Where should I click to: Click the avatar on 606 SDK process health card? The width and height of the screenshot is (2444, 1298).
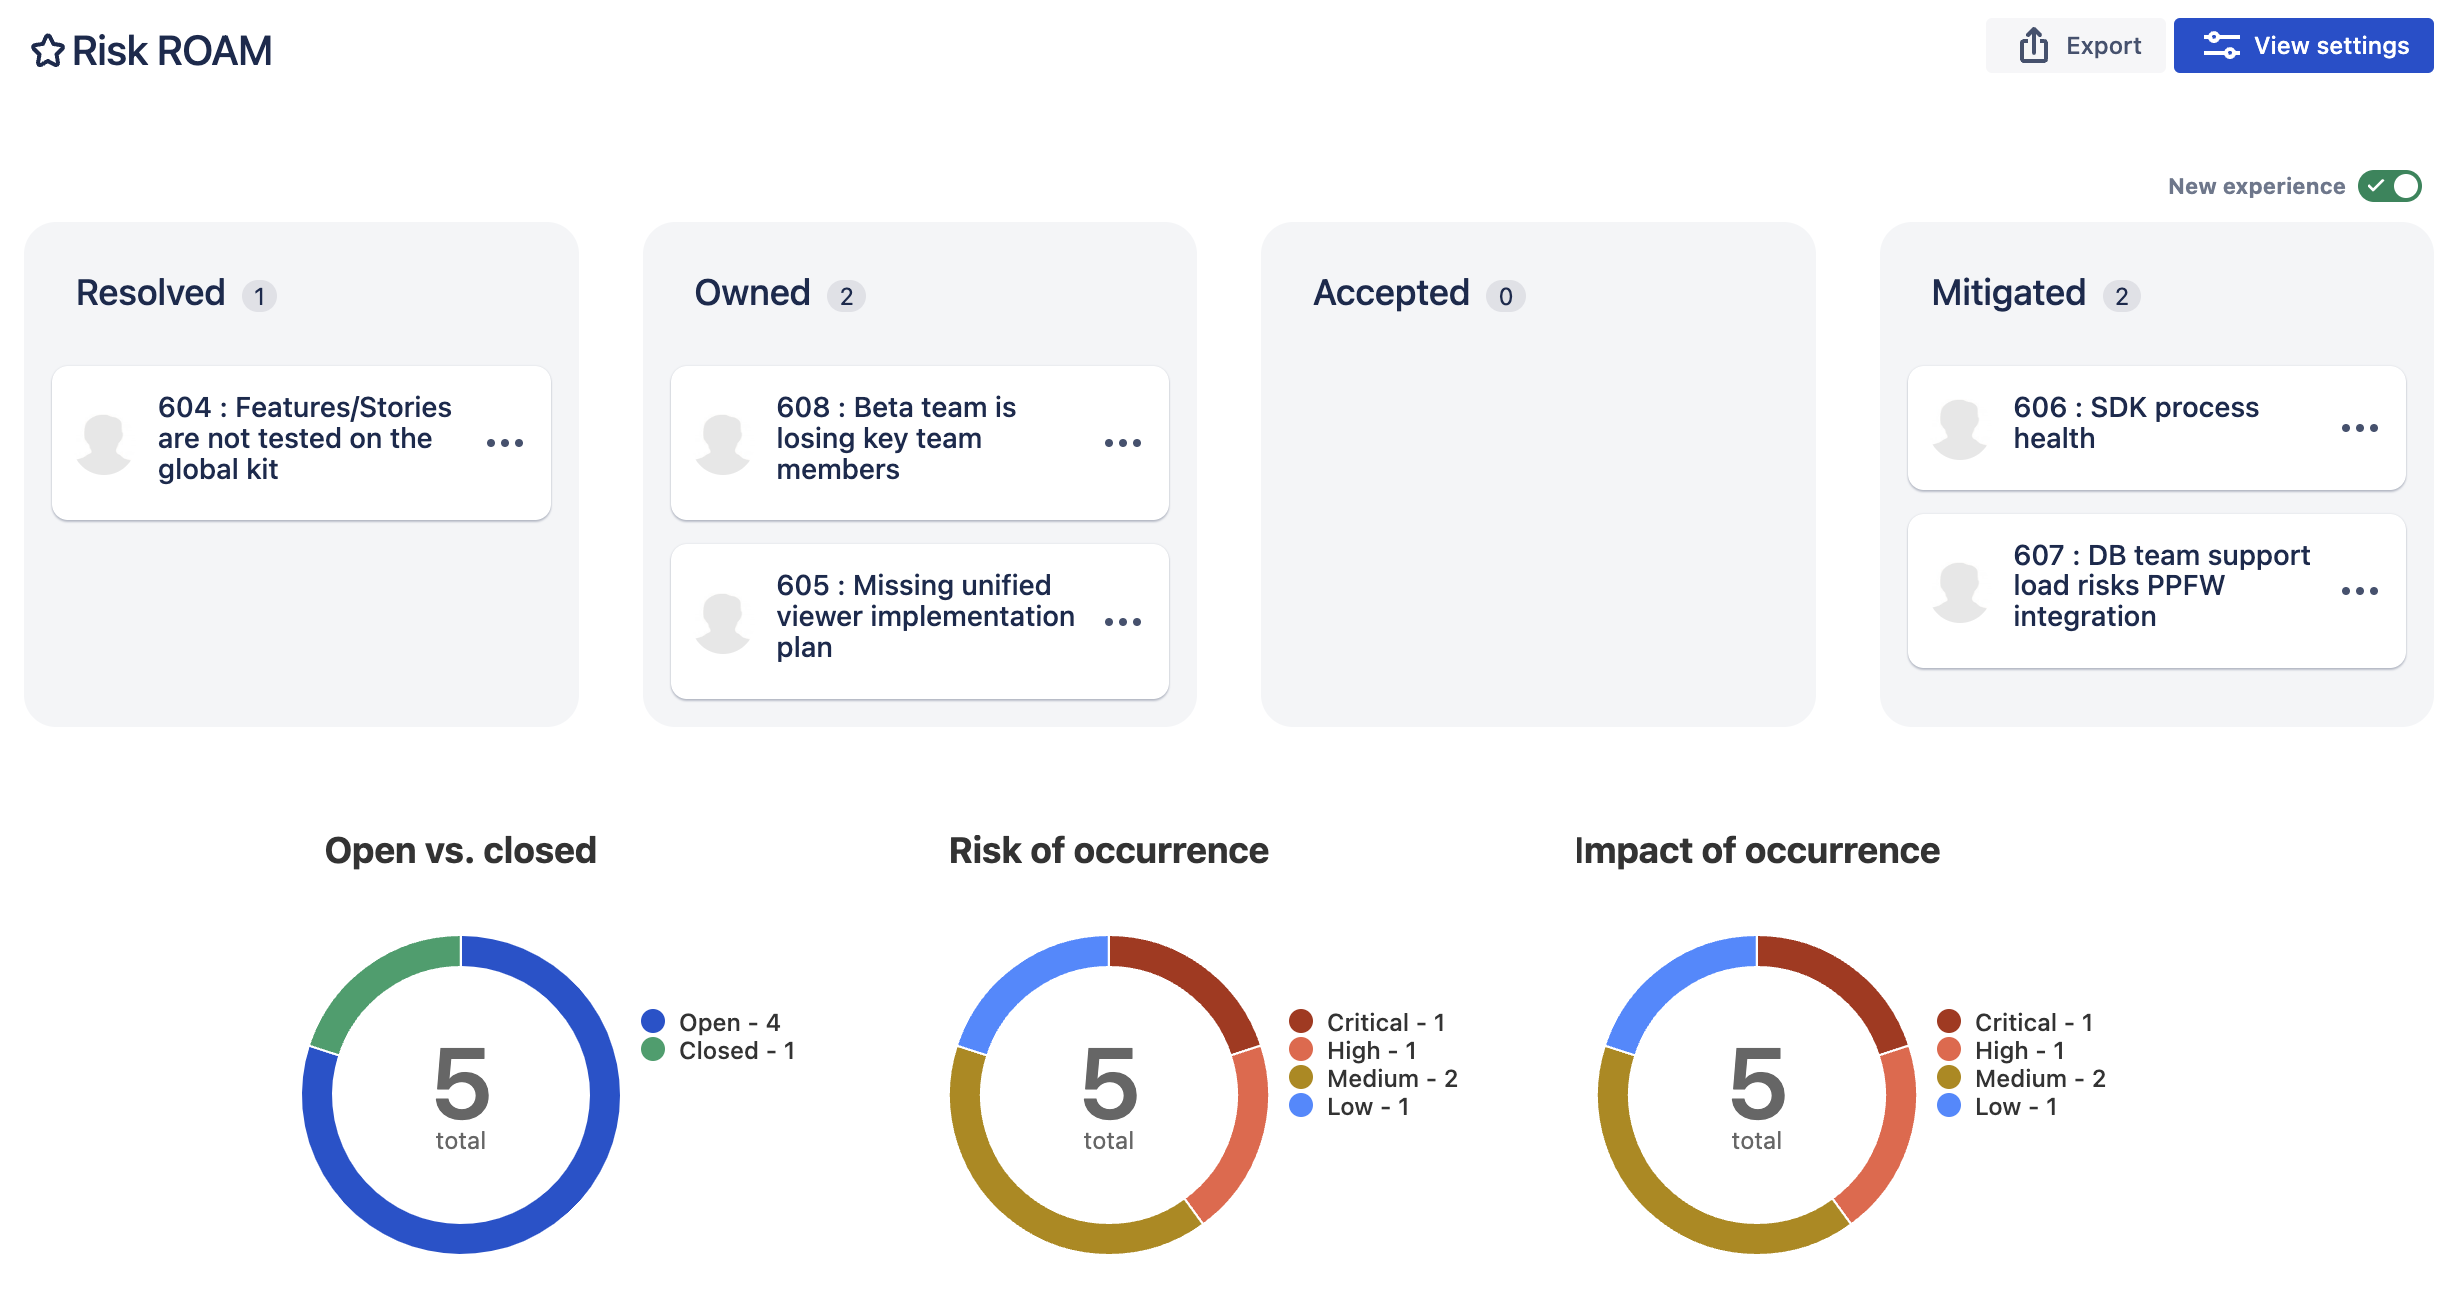click(1960, 428)
